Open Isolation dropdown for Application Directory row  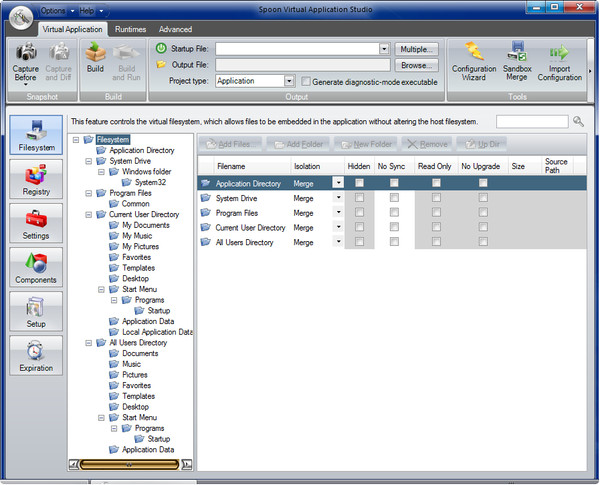(338, 183)
